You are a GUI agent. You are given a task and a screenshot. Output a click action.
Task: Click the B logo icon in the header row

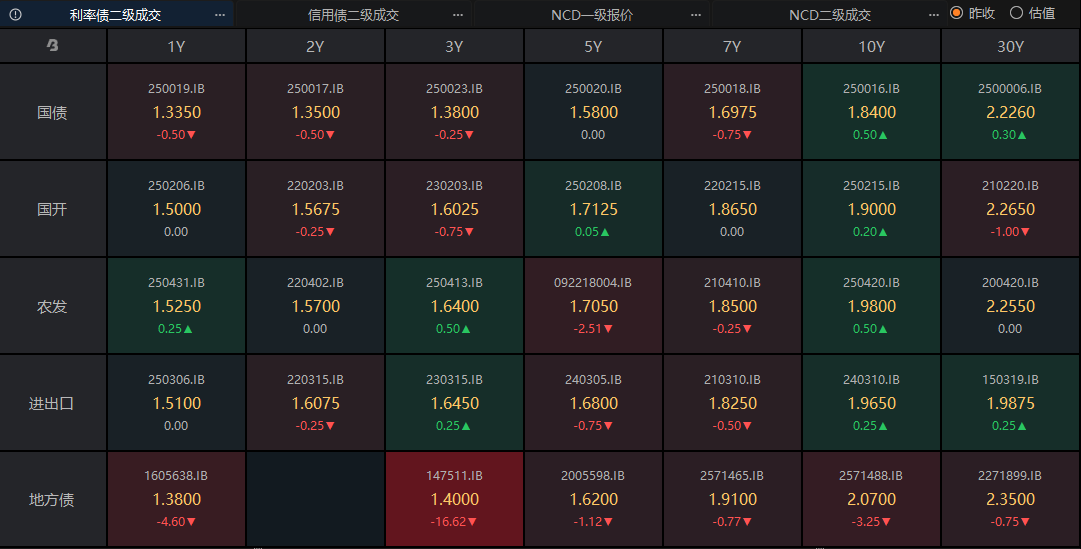coord(53,46)
